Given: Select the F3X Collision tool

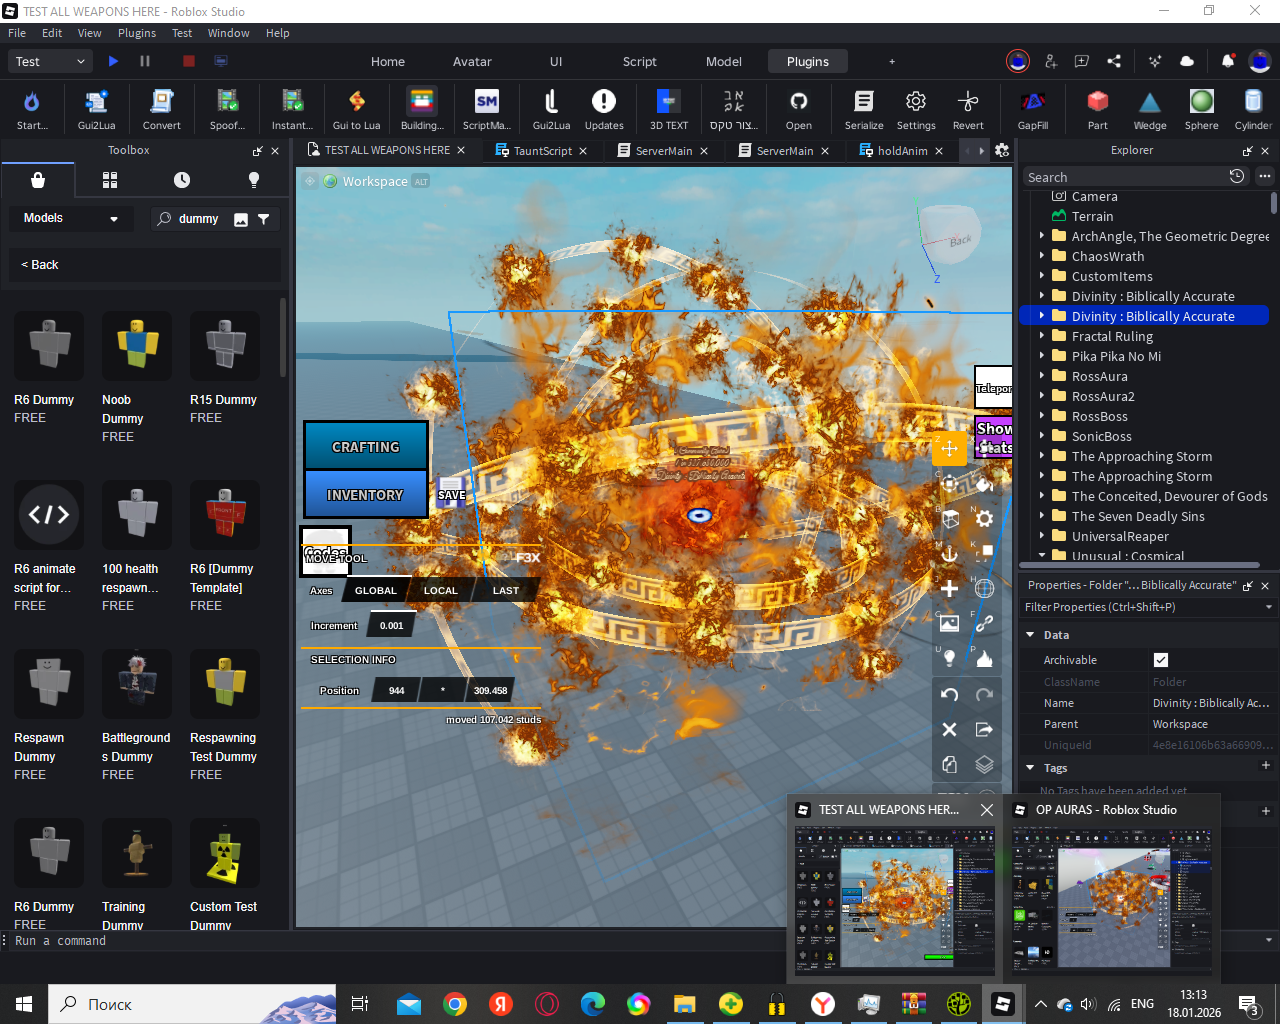Looking at the screenshot, I should (x=984, y=553).
